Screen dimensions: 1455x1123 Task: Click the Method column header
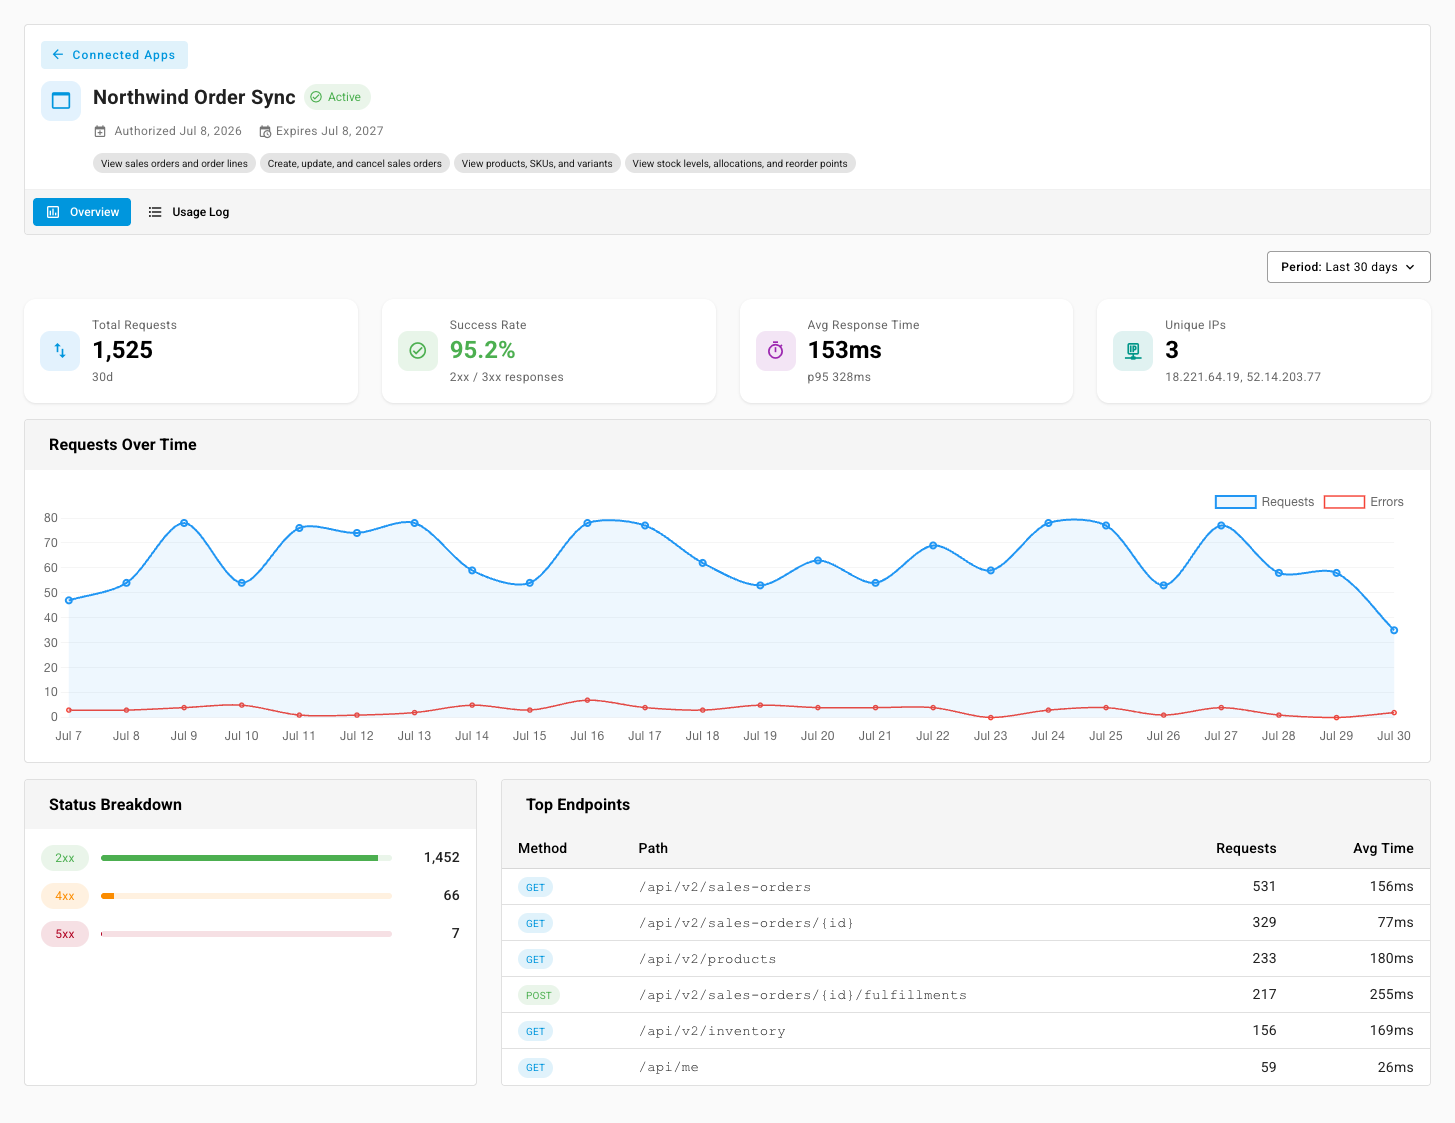point(542,848)
